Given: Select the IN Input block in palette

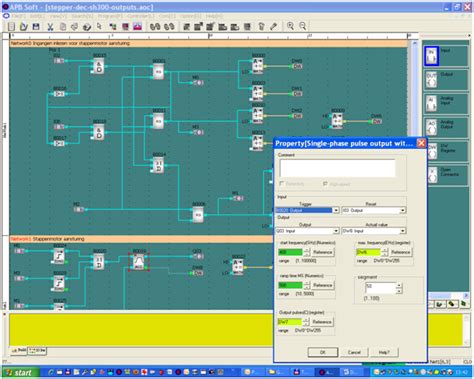Looking at the screenshot, I should pos(431,56).
